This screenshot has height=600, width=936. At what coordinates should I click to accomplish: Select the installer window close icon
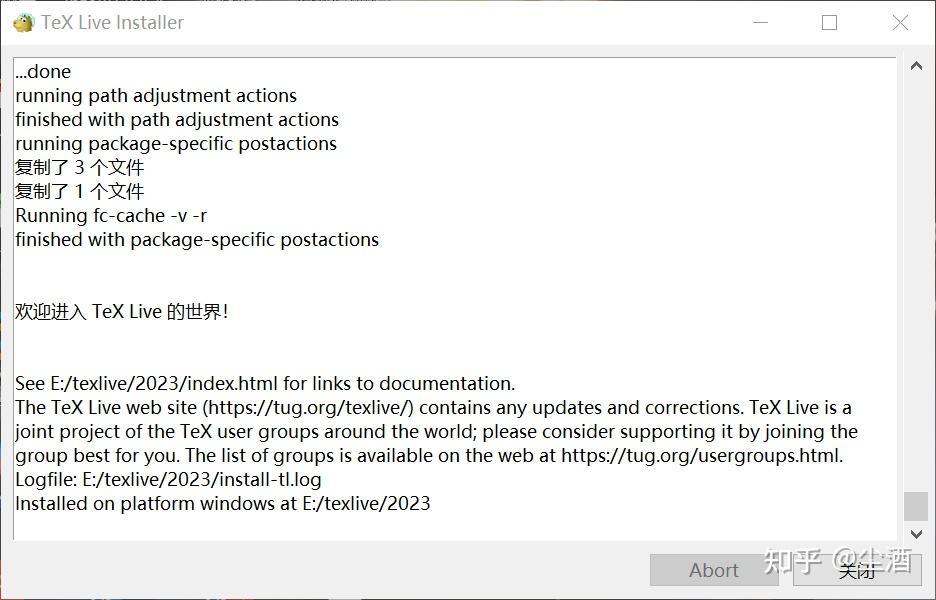click(899, 21)
